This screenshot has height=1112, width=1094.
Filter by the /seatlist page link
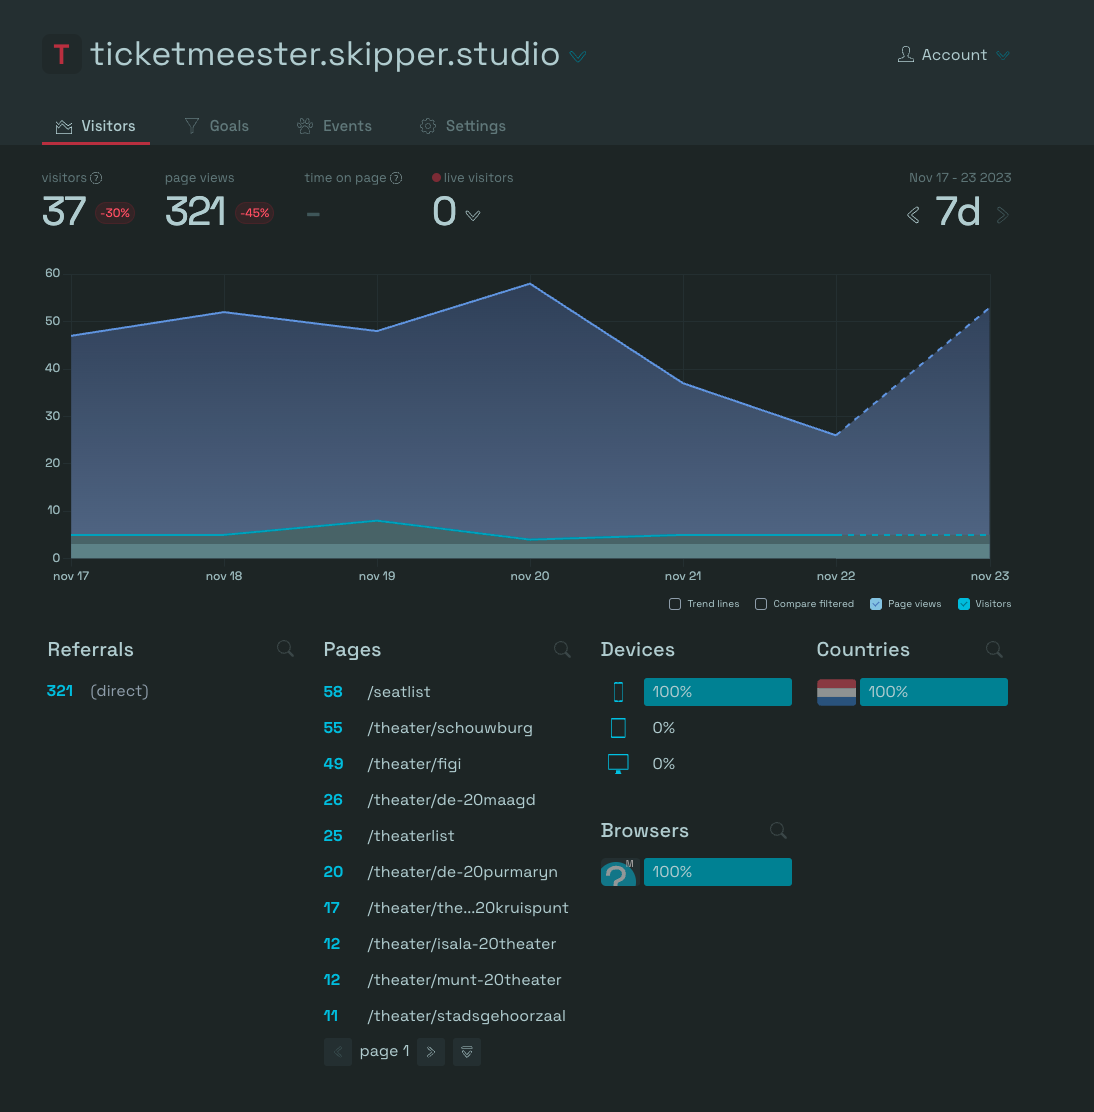(x=398, y=692)
